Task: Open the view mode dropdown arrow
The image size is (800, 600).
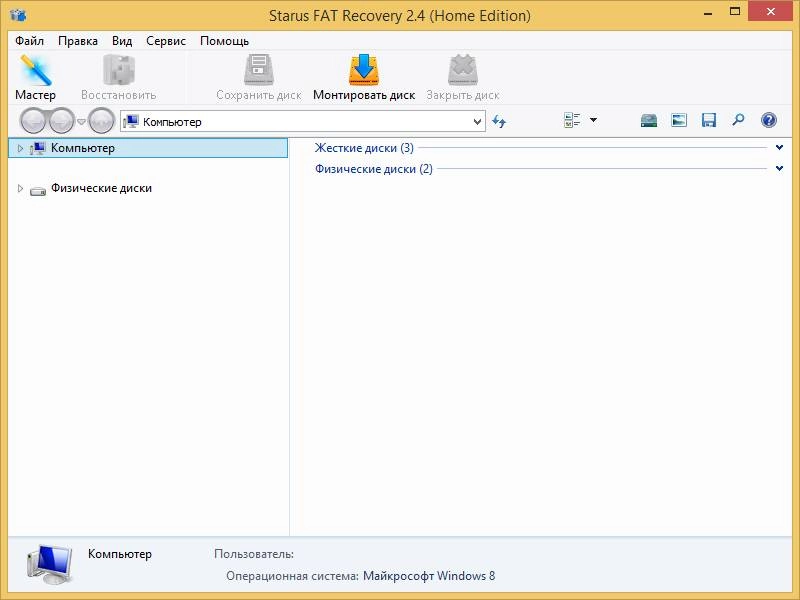Action: [x=593, y=120]
